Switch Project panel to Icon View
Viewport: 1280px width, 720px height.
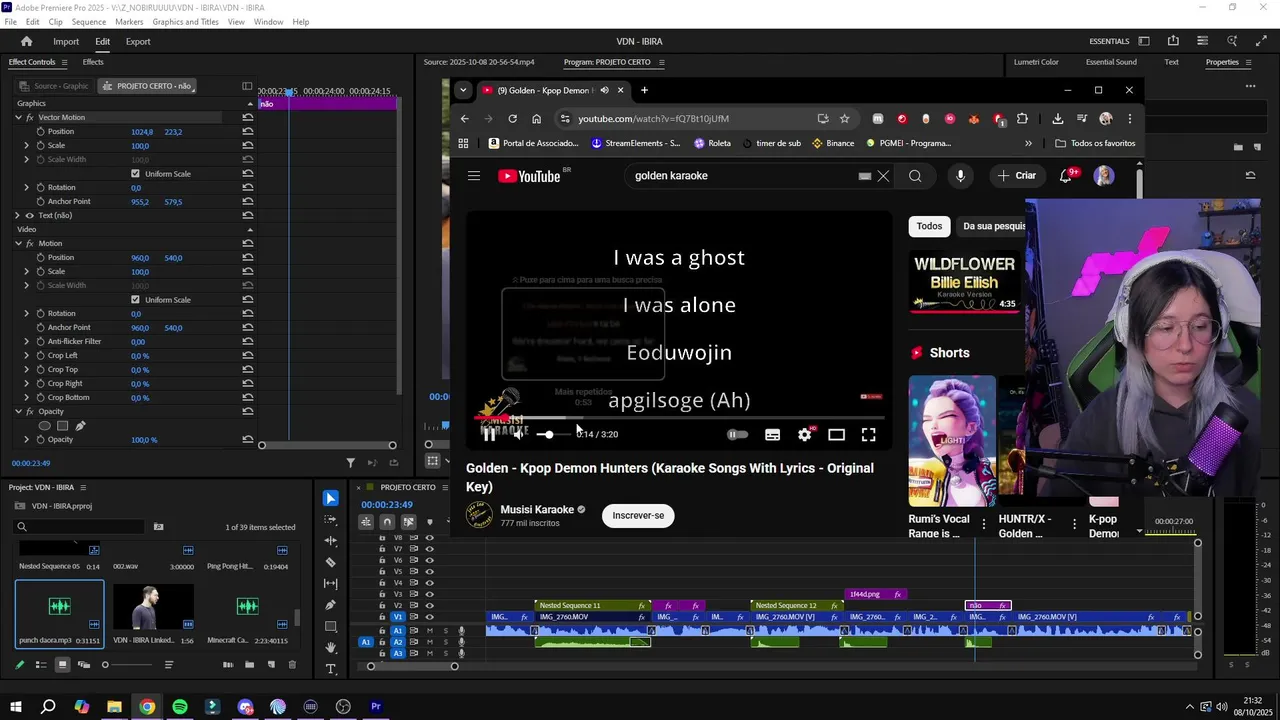coord(62,665)
